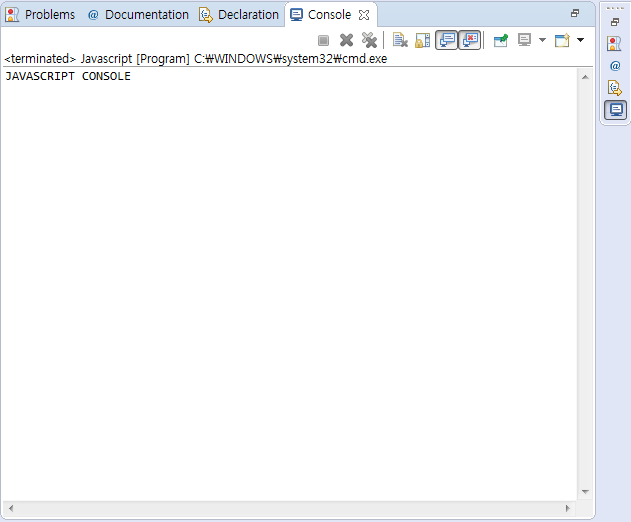
Task: Switch to the Declaration tab
Action: click(239, 15)
